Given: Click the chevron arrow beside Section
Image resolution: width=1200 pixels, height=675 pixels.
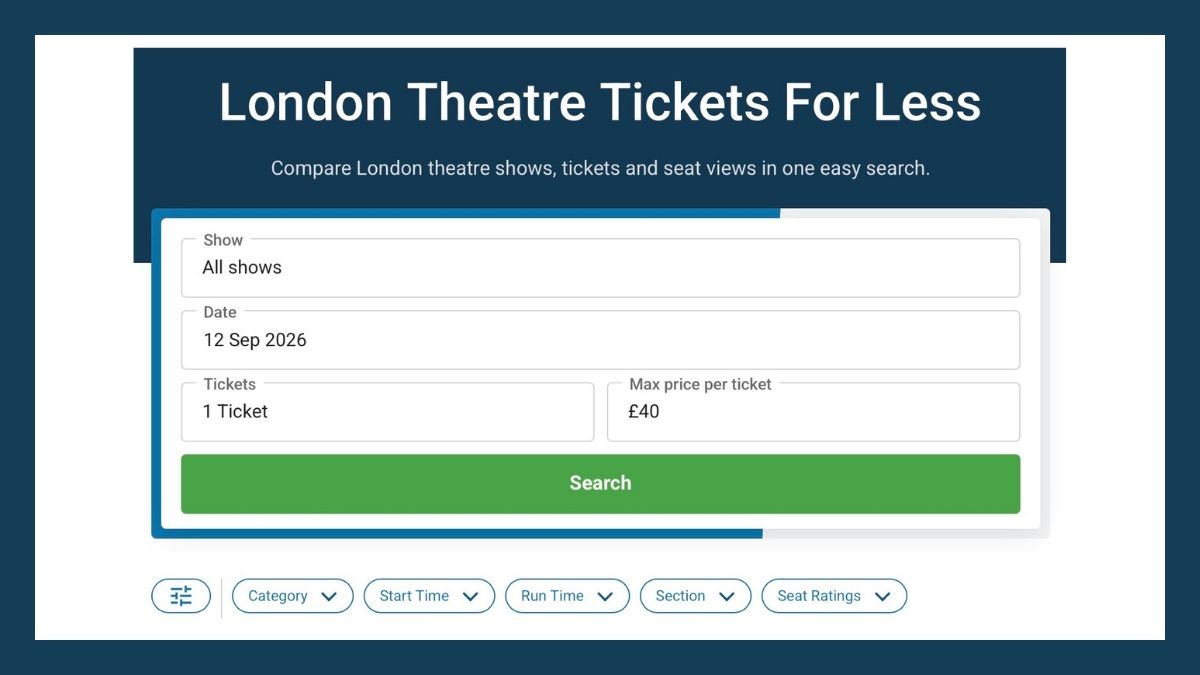Looking at the screenshot, I should [727, 596].
